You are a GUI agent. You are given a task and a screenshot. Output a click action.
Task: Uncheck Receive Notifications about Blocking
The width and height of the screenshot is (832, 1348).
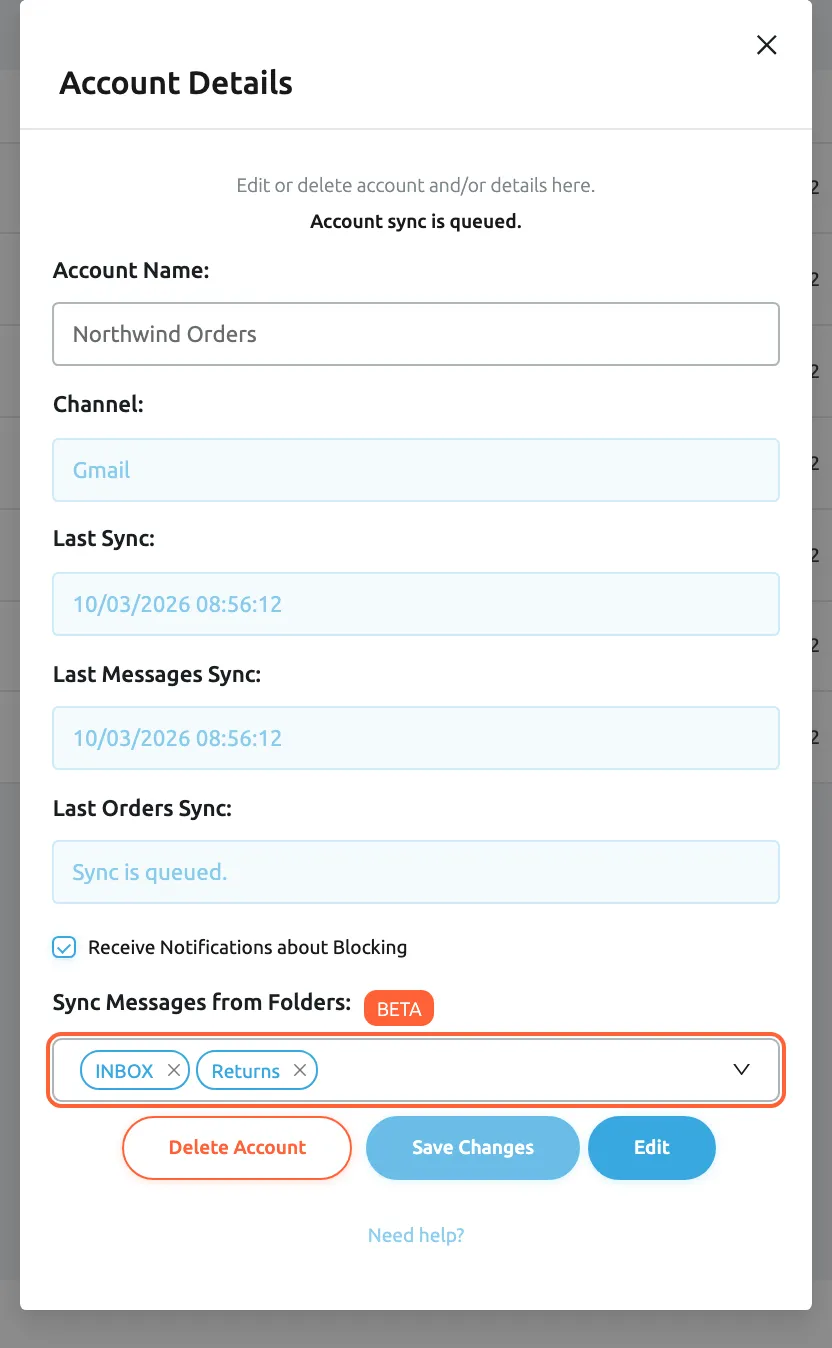(x=64, y=947)
